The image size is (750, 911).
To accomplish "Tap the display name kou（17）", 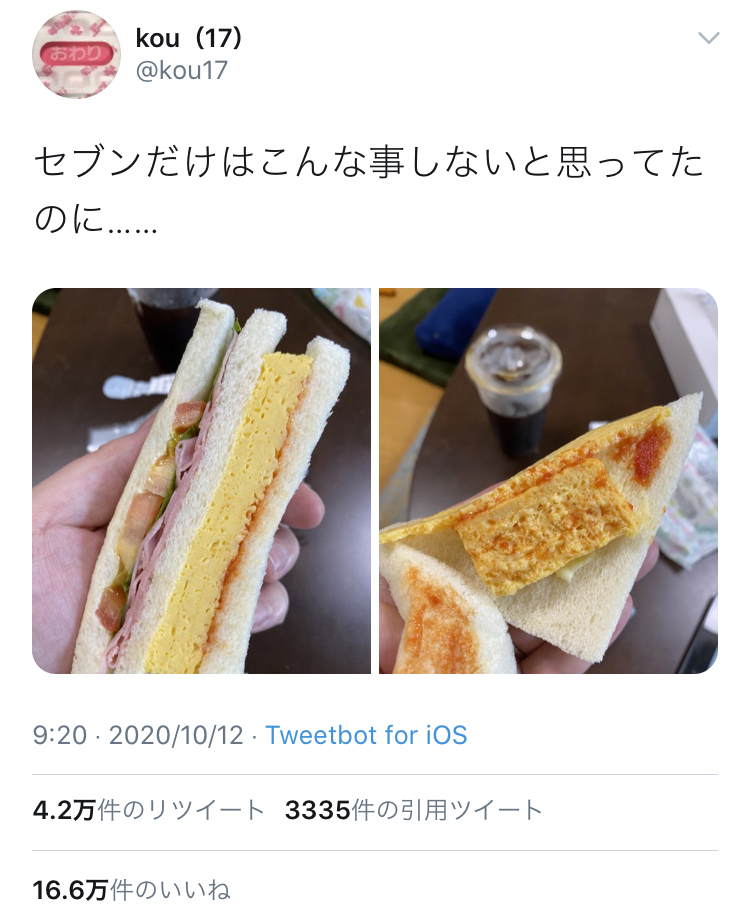I will [188, 39].
